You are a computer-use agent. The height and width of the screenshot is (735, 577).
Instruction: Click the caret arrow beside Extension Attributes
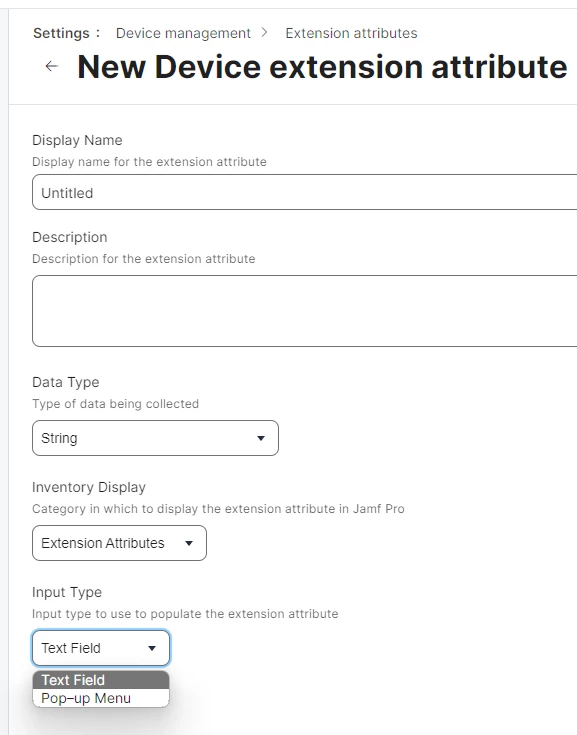pyautogui.click(x=189, y=543)
